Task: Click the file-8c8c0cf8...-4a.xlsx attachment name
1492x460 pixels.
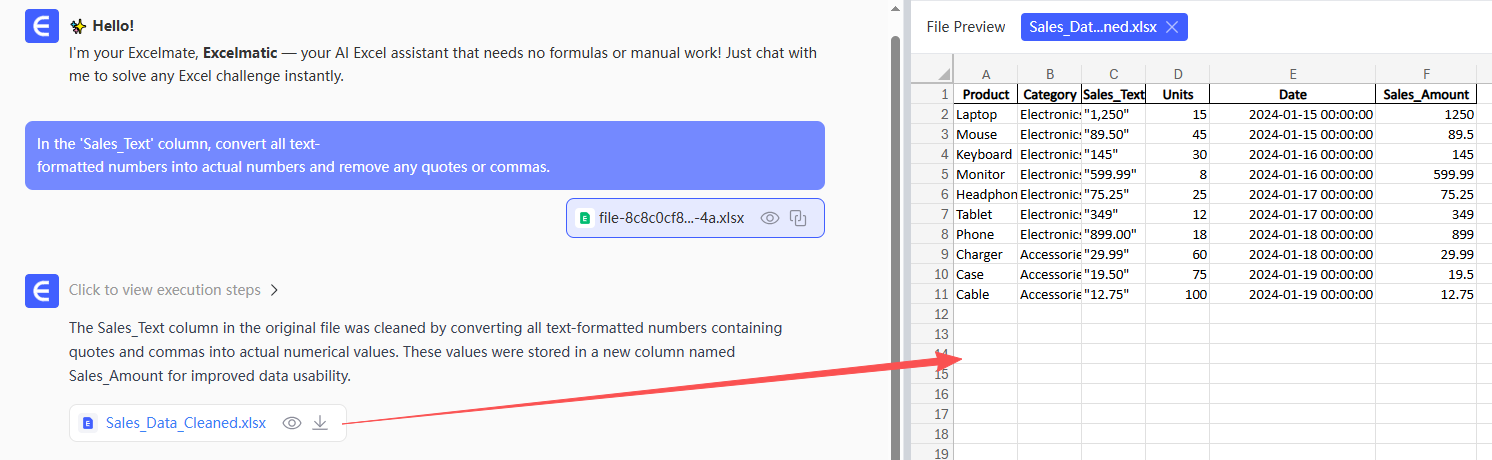Action: coord(672,218)
